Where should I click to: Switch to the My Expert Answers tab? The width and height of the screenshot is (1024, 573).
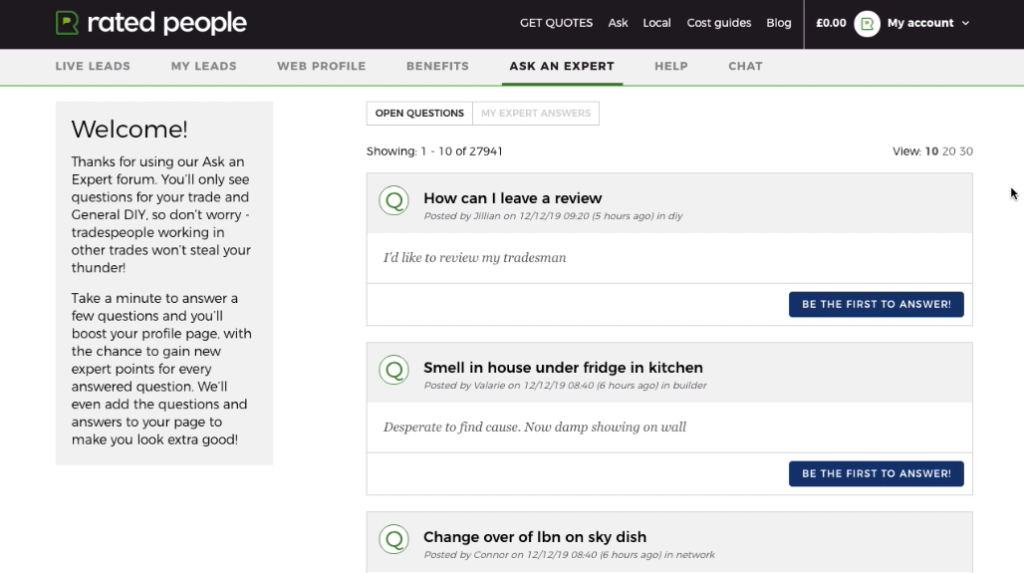[x=536, y=113]
